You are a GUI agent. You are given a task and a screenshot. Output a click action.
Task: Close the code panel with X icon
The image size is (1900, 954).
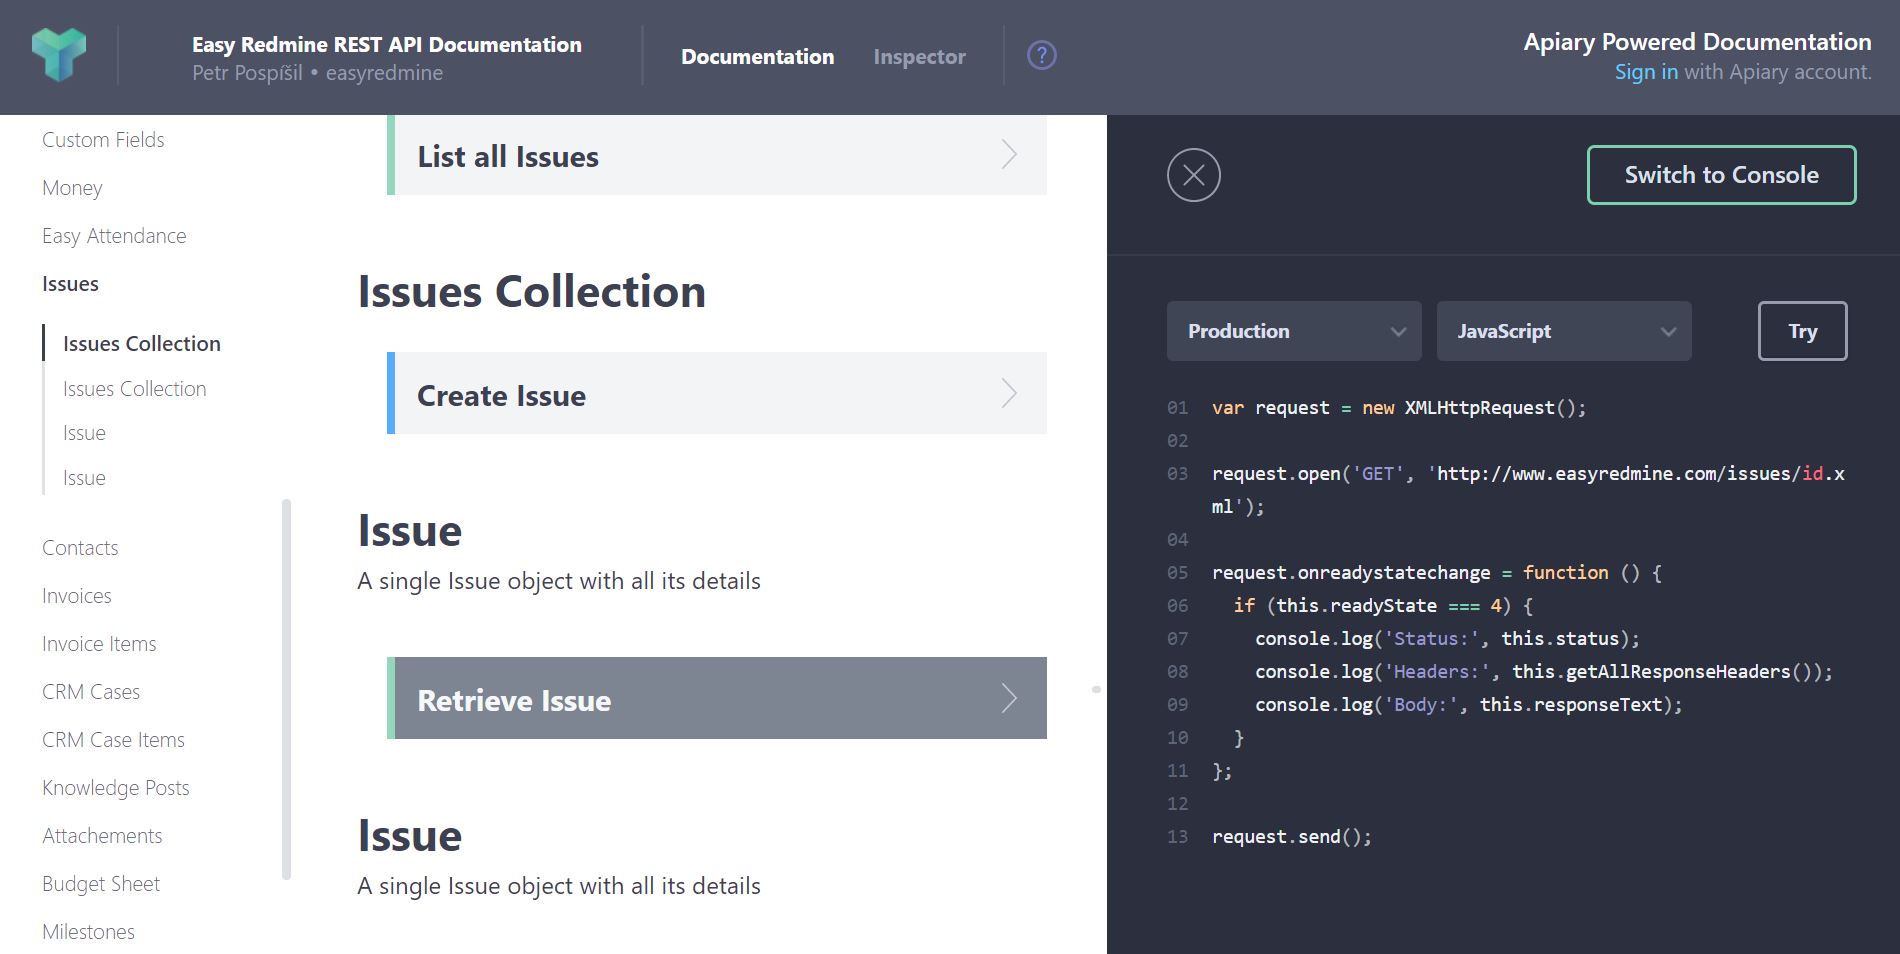pos(1193,175)
